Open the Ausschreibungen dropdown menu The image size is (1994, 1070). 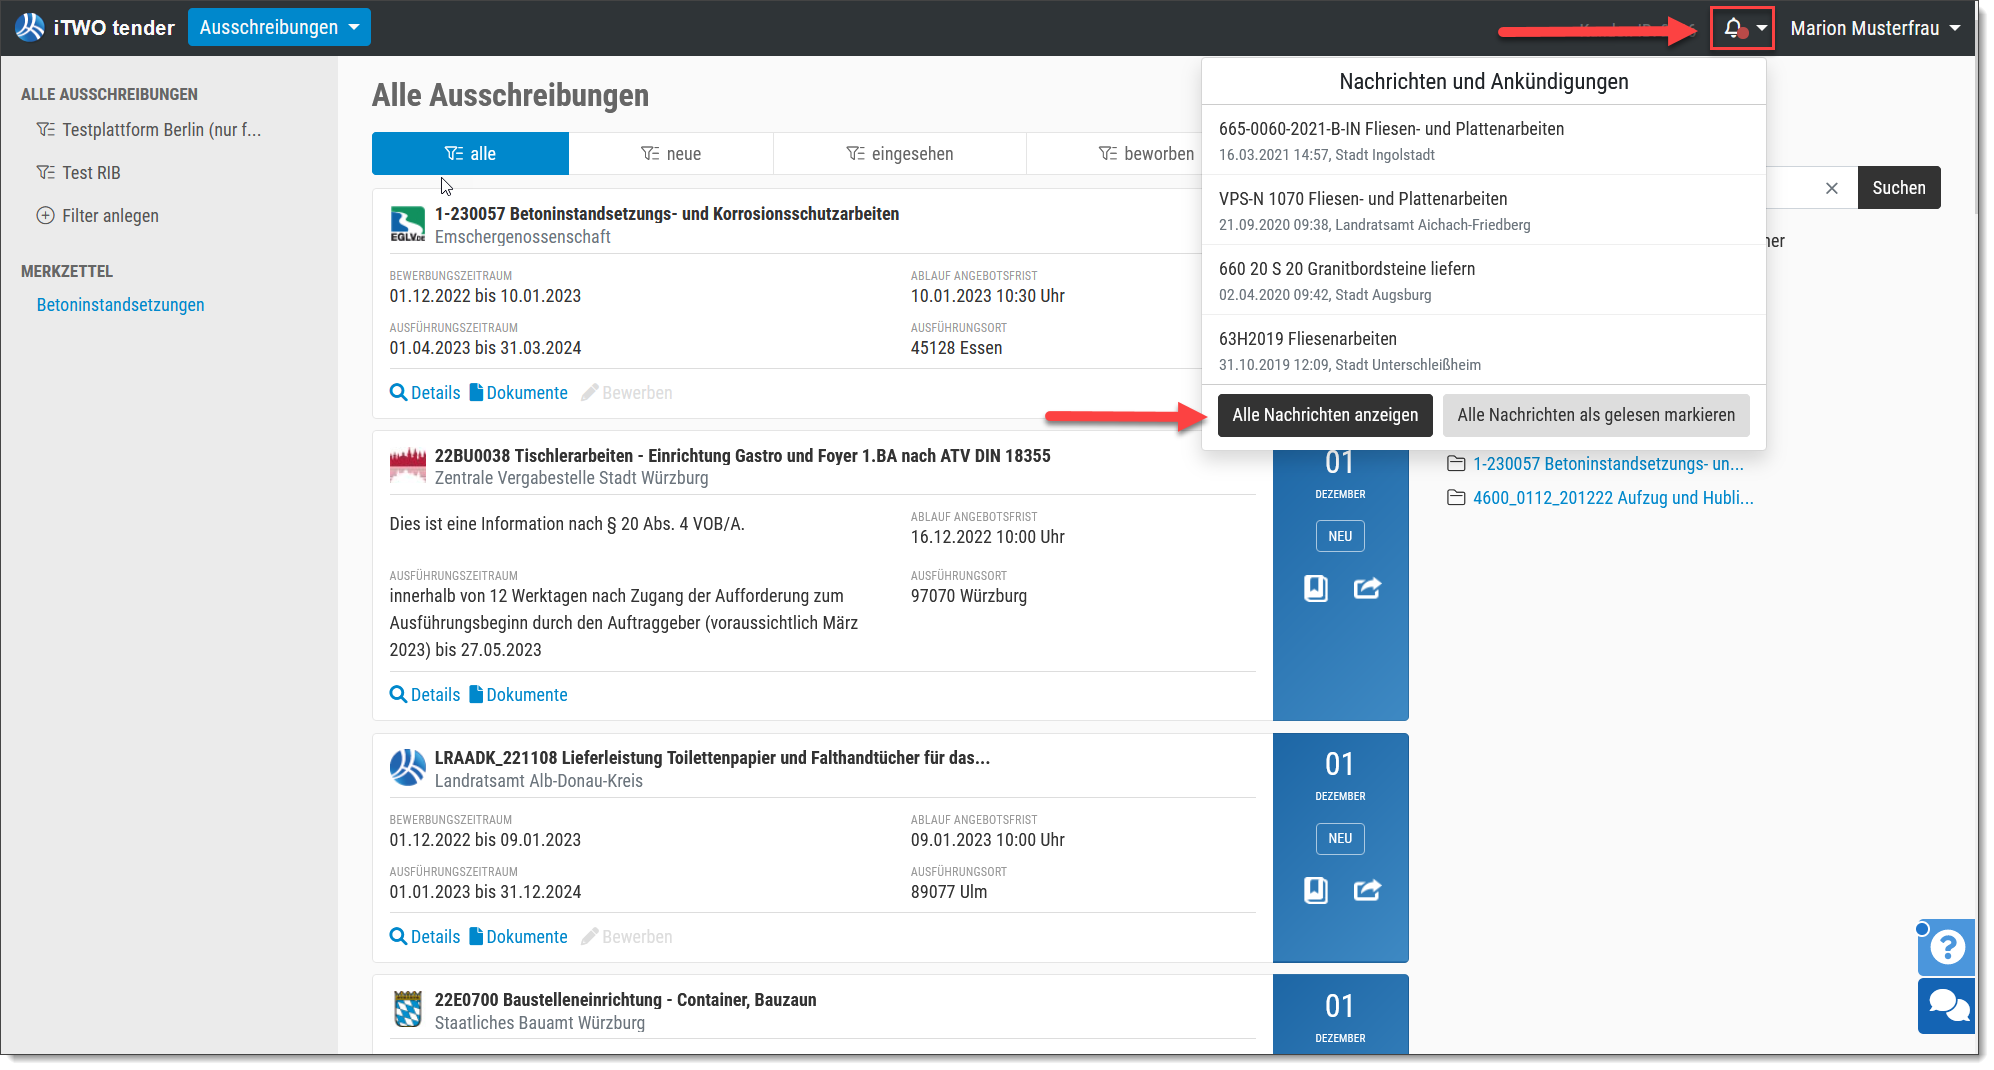pyautogui.click(x=279, y=27)
